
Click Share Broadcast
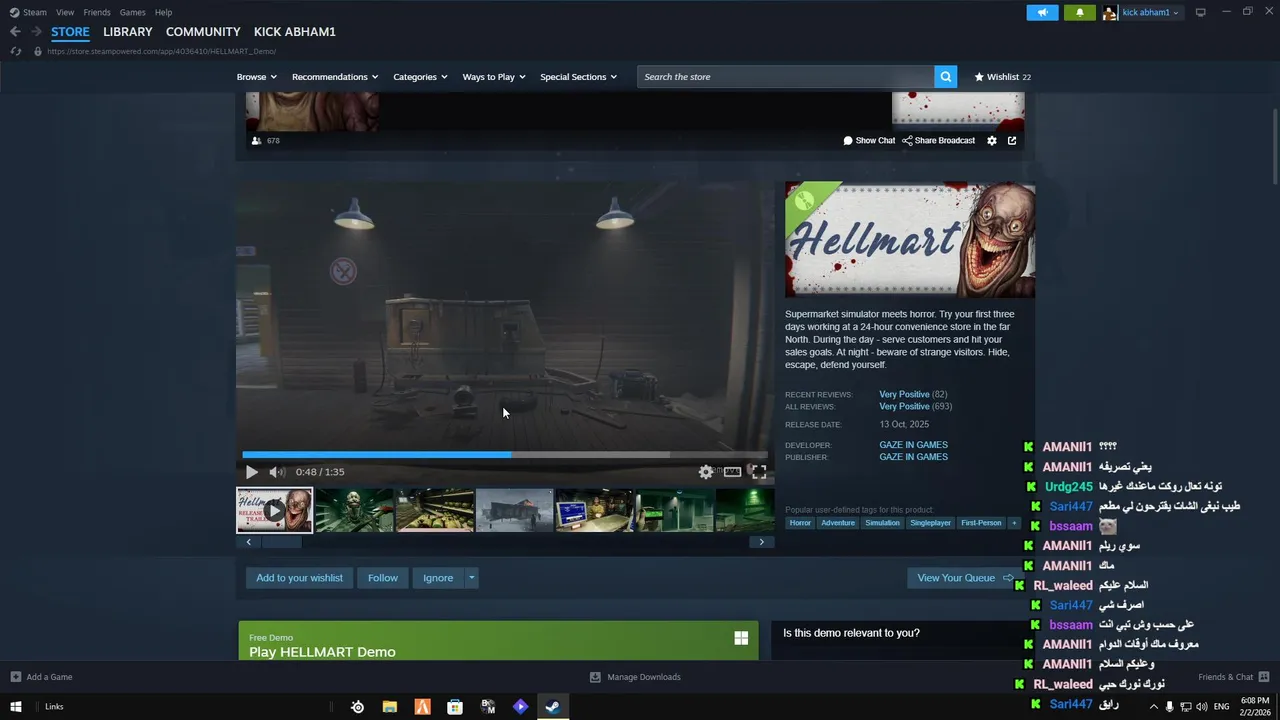pos(938,141)
